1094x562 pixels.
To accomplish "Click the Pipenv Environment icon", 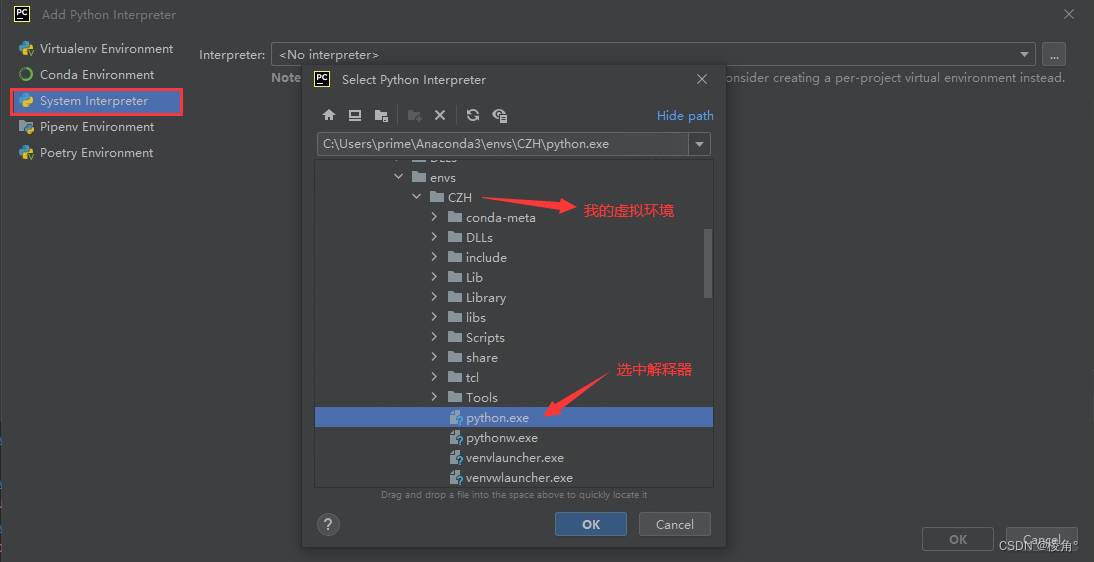I will tap(27, 126).
